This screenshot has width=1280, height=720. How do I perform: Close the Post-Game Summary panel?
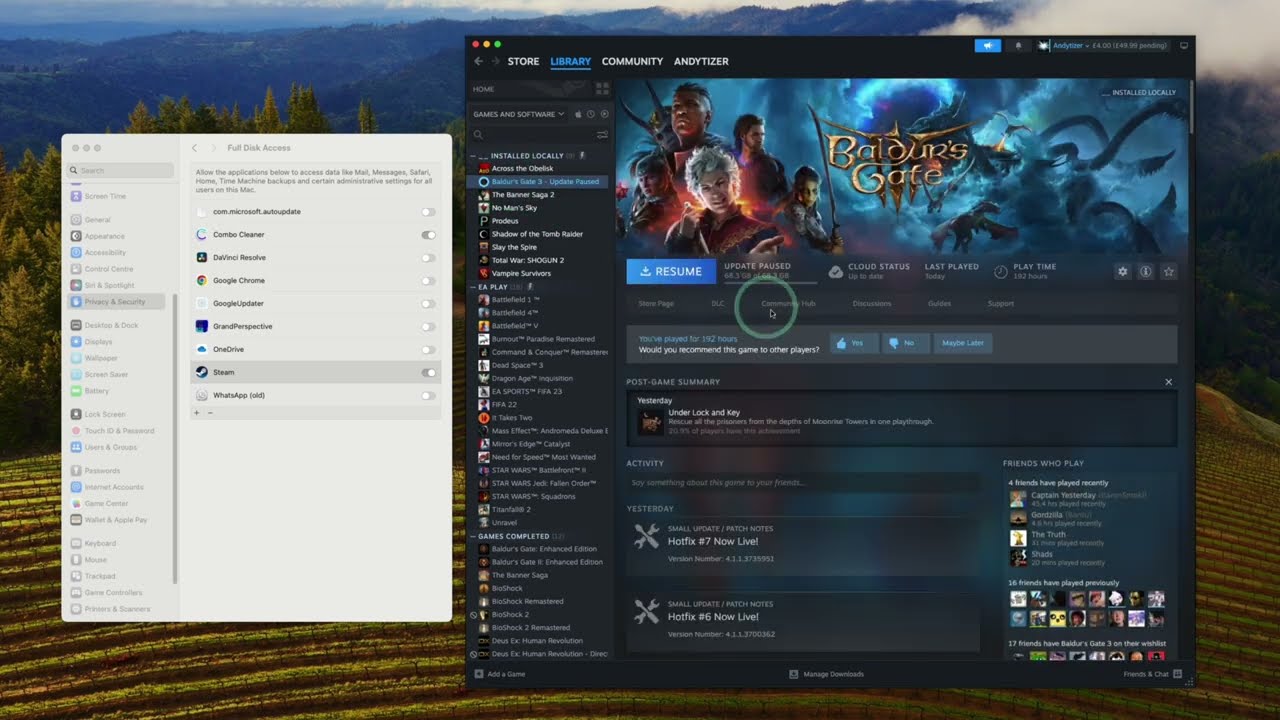pyautogui.click(x=1168, y=382)
